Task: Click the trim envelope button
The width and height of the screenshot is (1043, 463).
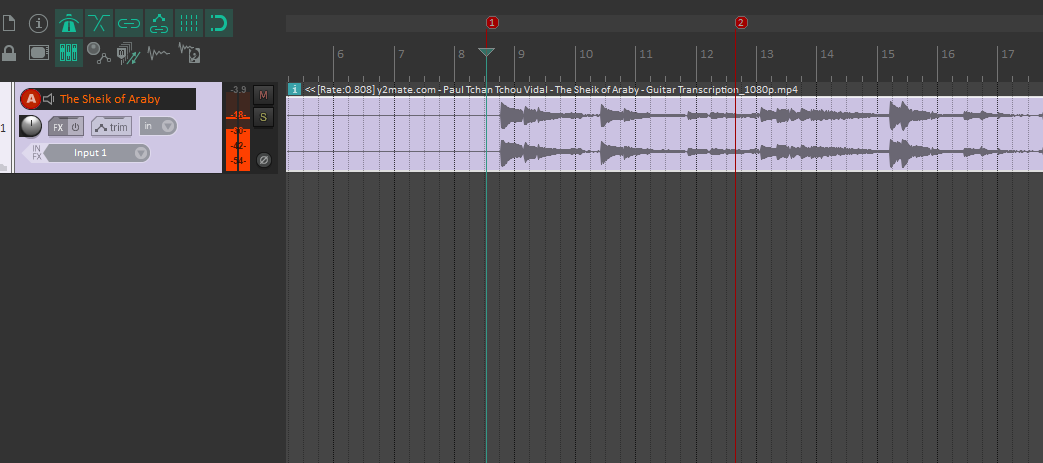Action: (x=112, y=127)
